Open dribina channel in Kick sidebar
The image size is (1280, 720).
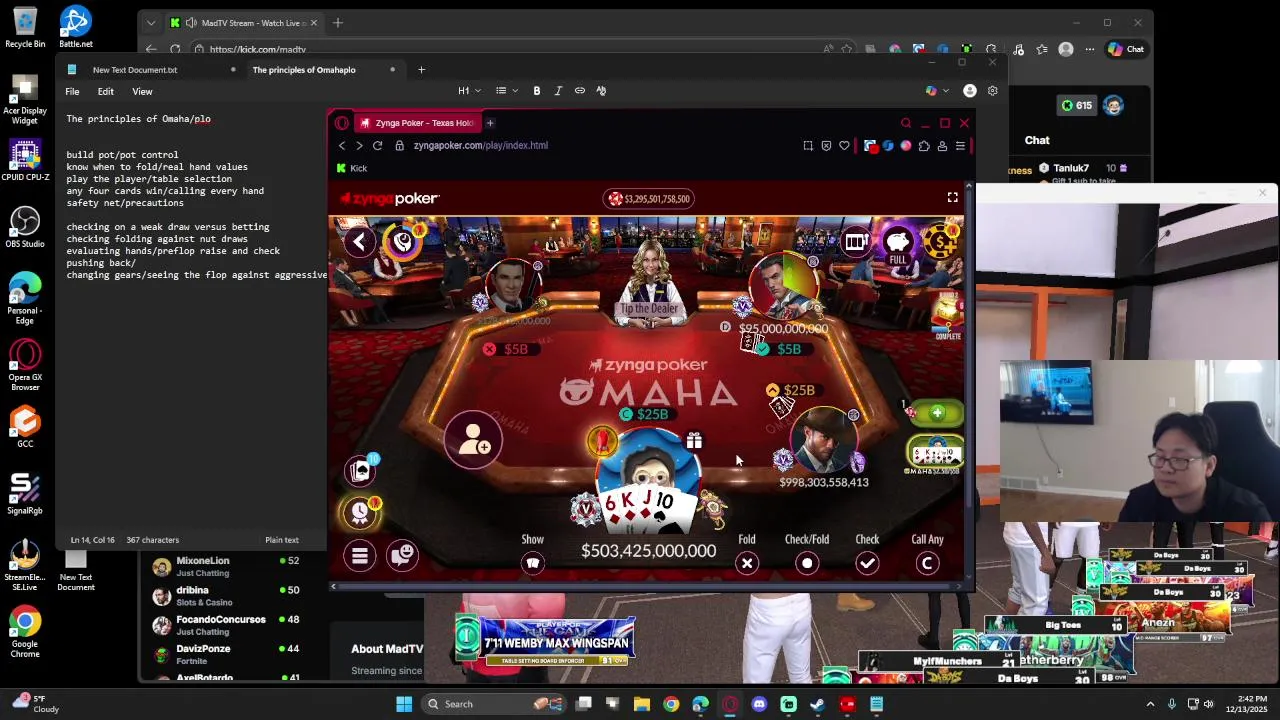[x=226, y=596]
